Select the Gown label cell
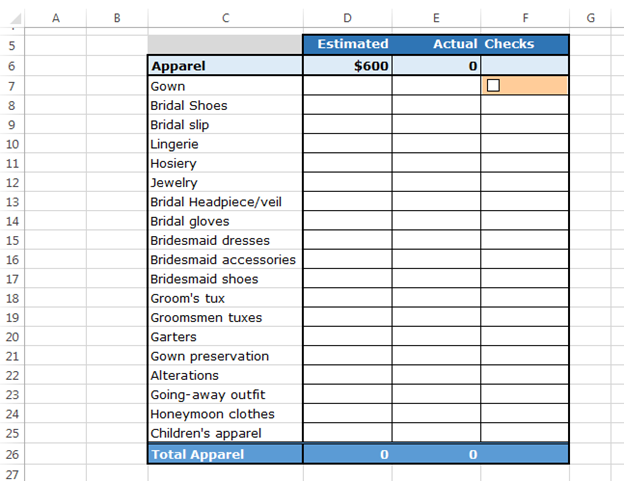The height and width of the screenshot is (481, 624). 225,86
